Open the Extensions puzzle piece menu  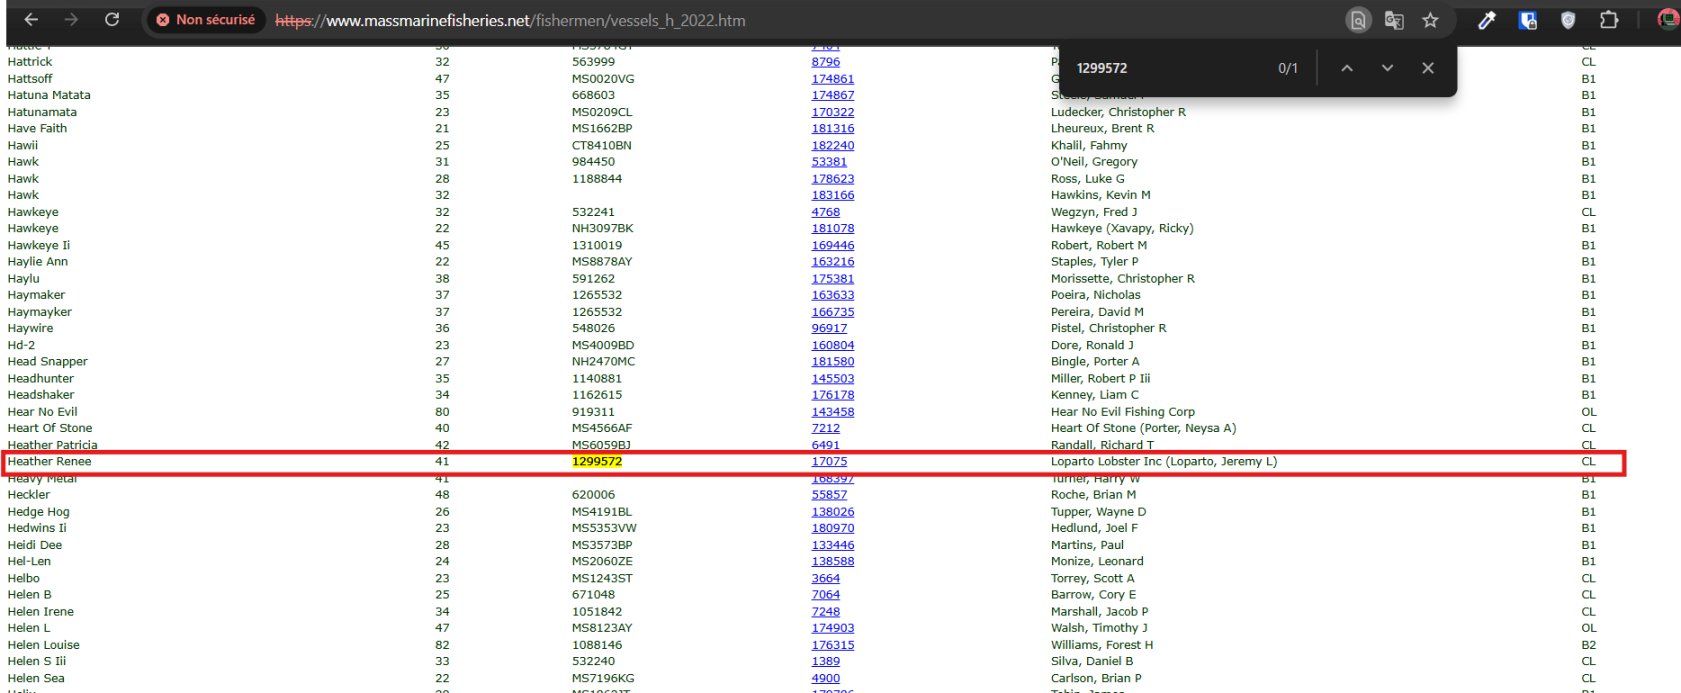1608,20
